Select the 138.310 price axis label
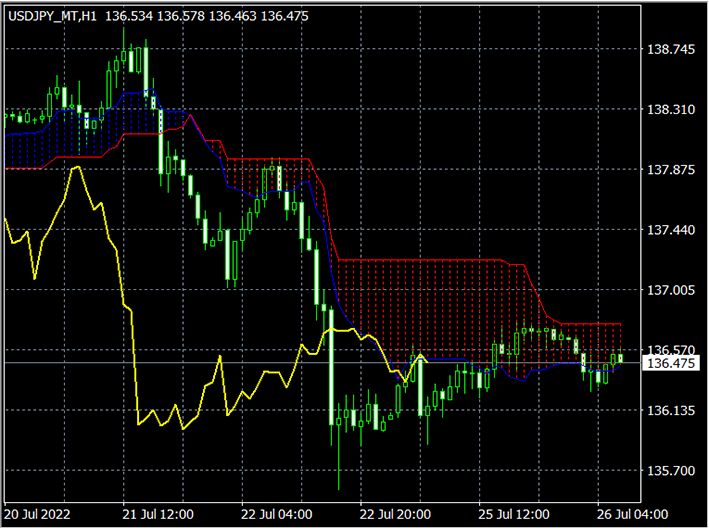Image resolution: width=709 pixels, height=528 pixels. pos(671,109)
